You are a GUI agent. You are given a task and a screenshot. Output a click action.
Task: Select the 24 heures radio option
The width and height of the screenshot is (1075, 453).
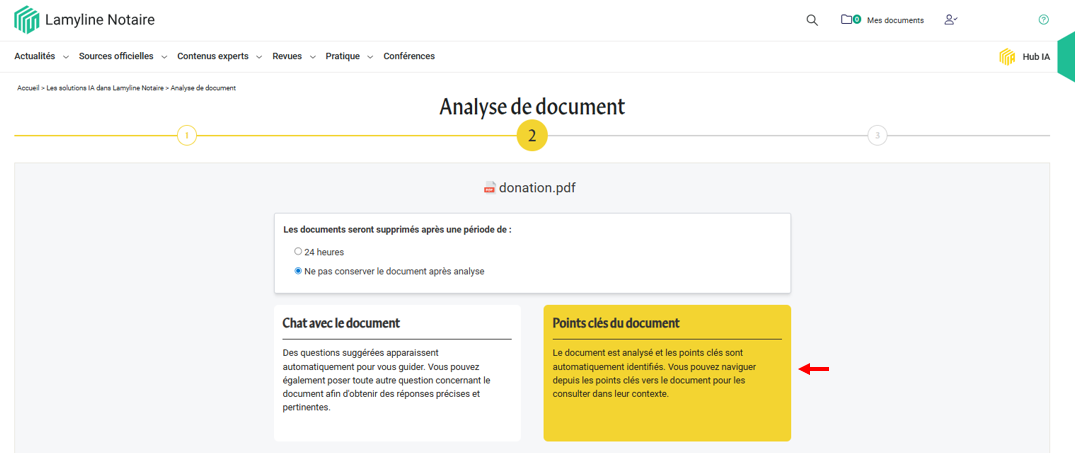click(x=298, y=252)
